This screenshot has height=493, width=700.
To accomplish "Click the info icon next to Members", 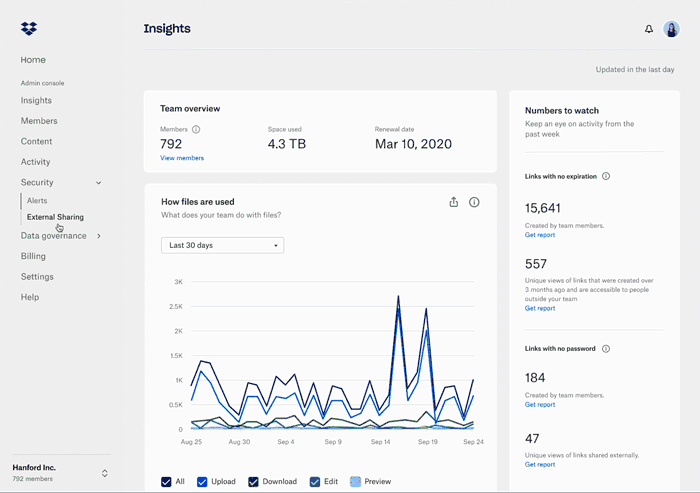I will (196, 130).
